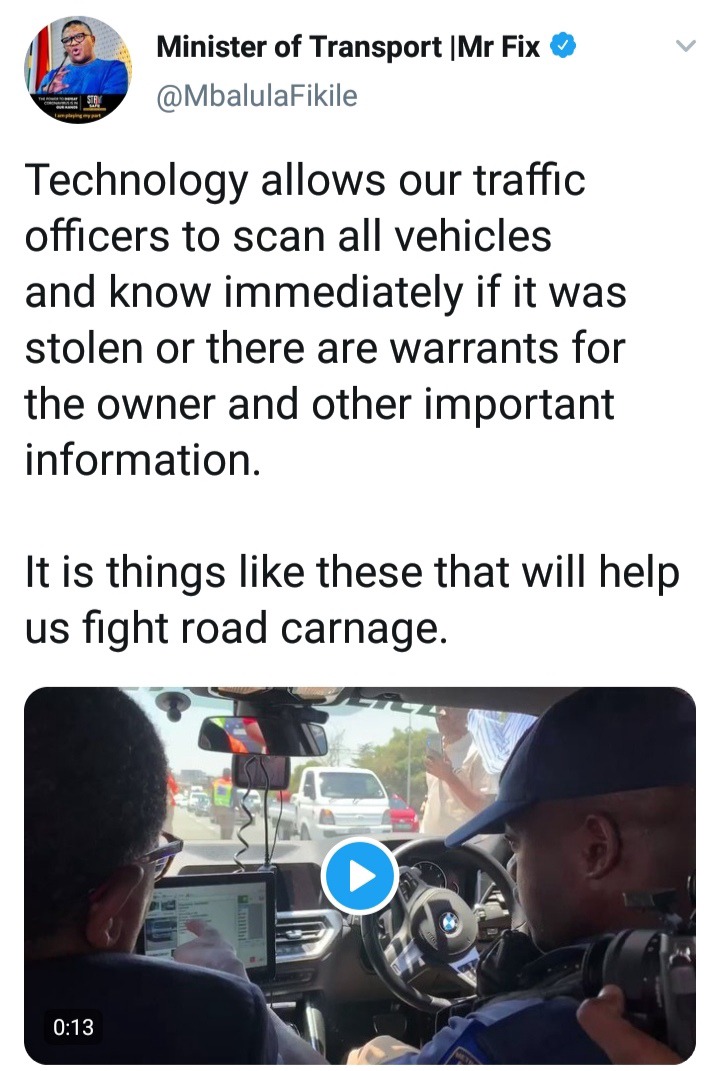Click the red car in the video preview
The image size is (720, 1071).
403,813
